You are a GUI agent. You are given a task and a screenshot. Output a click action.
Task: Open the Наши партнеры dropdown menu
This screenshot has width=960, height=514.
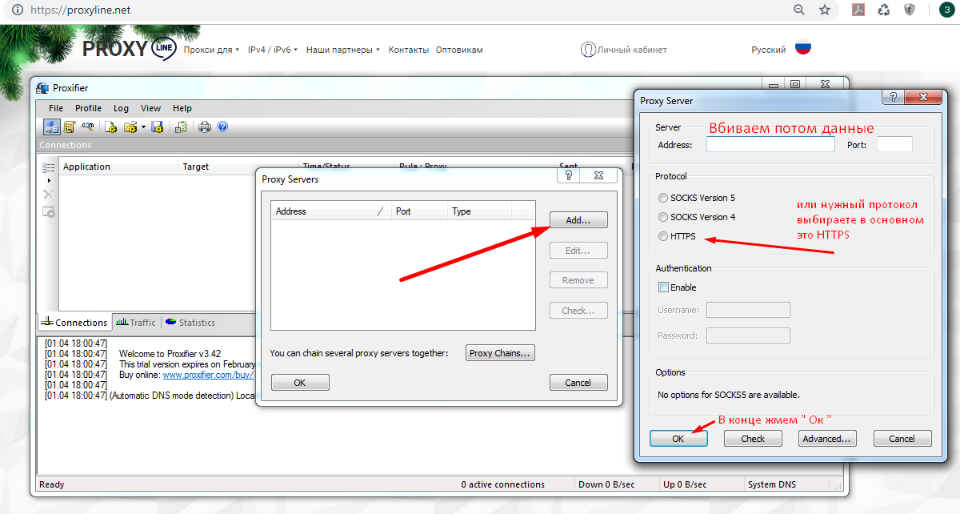(343, 49)
